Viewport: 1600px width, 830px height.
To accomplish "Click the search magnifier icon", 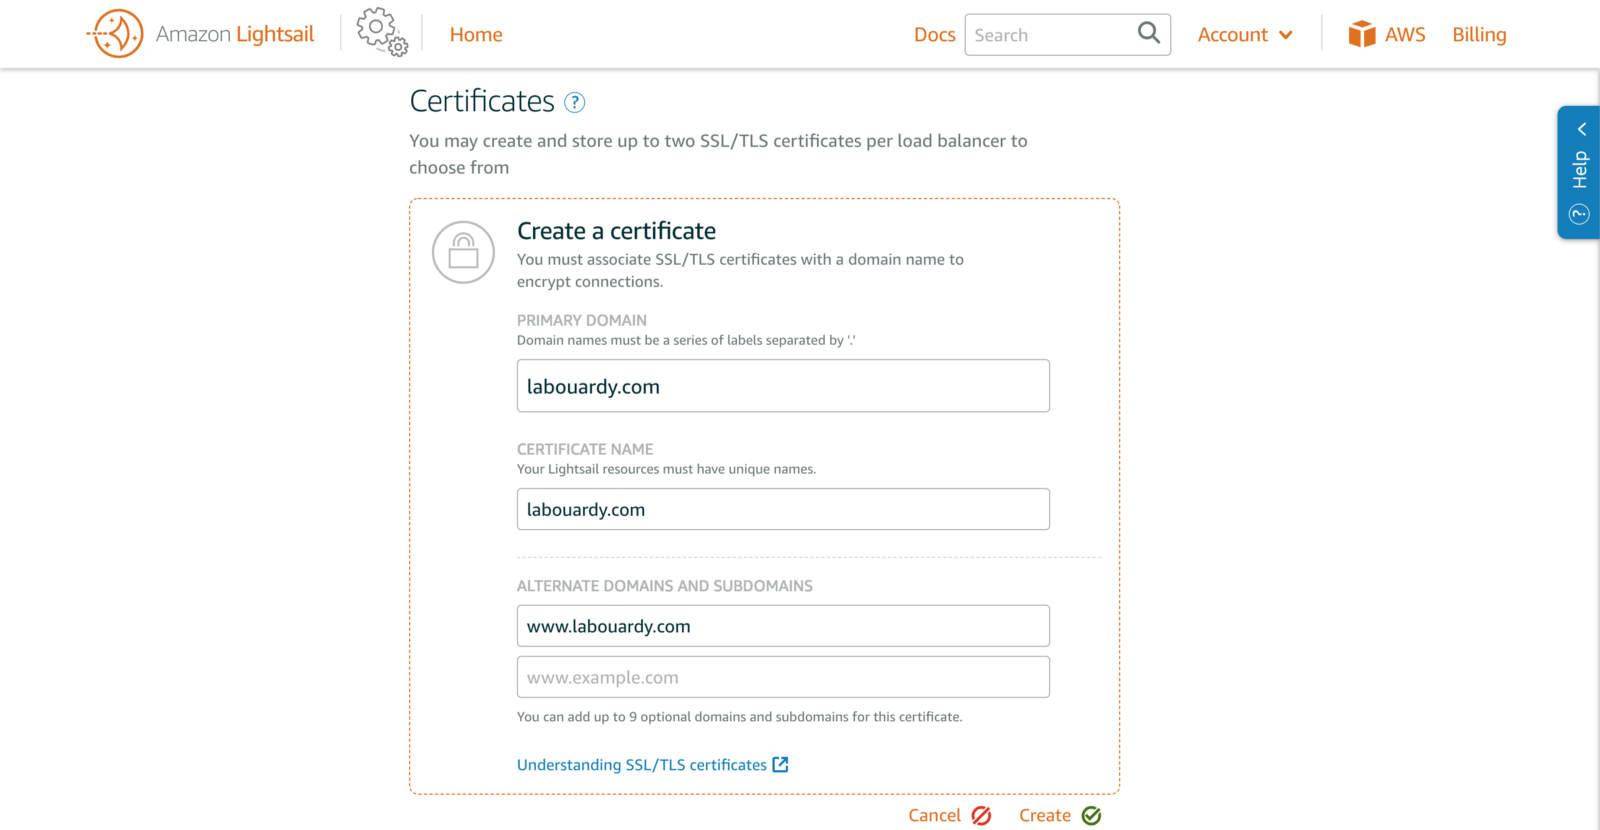I will (1149, 33).
